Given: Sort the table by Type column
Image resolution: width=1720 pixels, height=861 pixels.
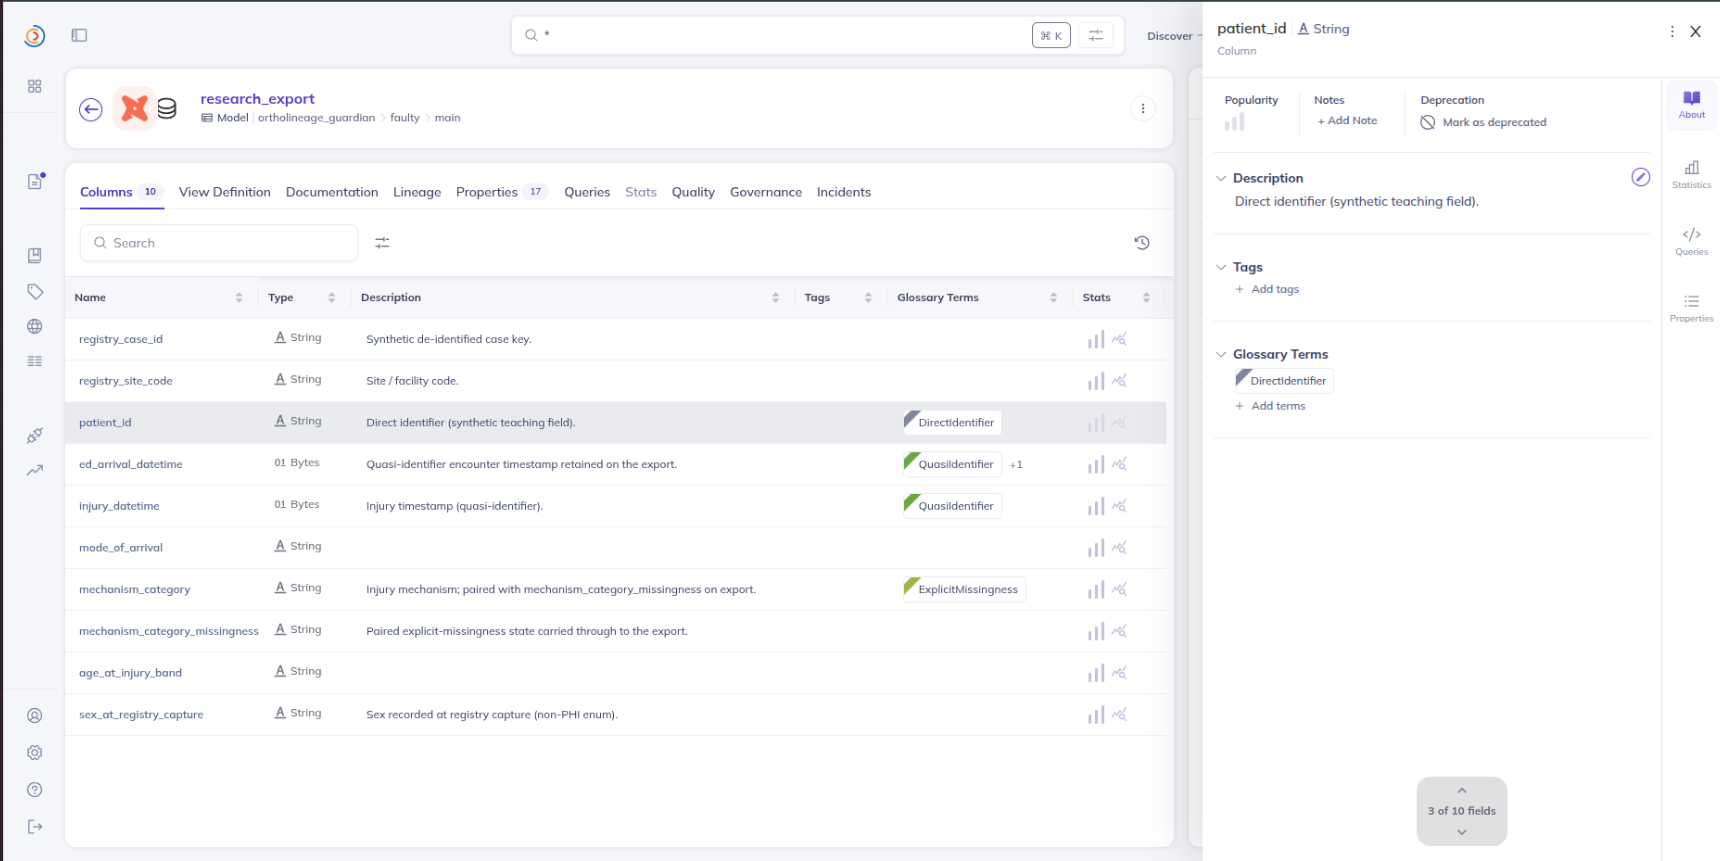Looking at the screenshot, I should 331,298.
